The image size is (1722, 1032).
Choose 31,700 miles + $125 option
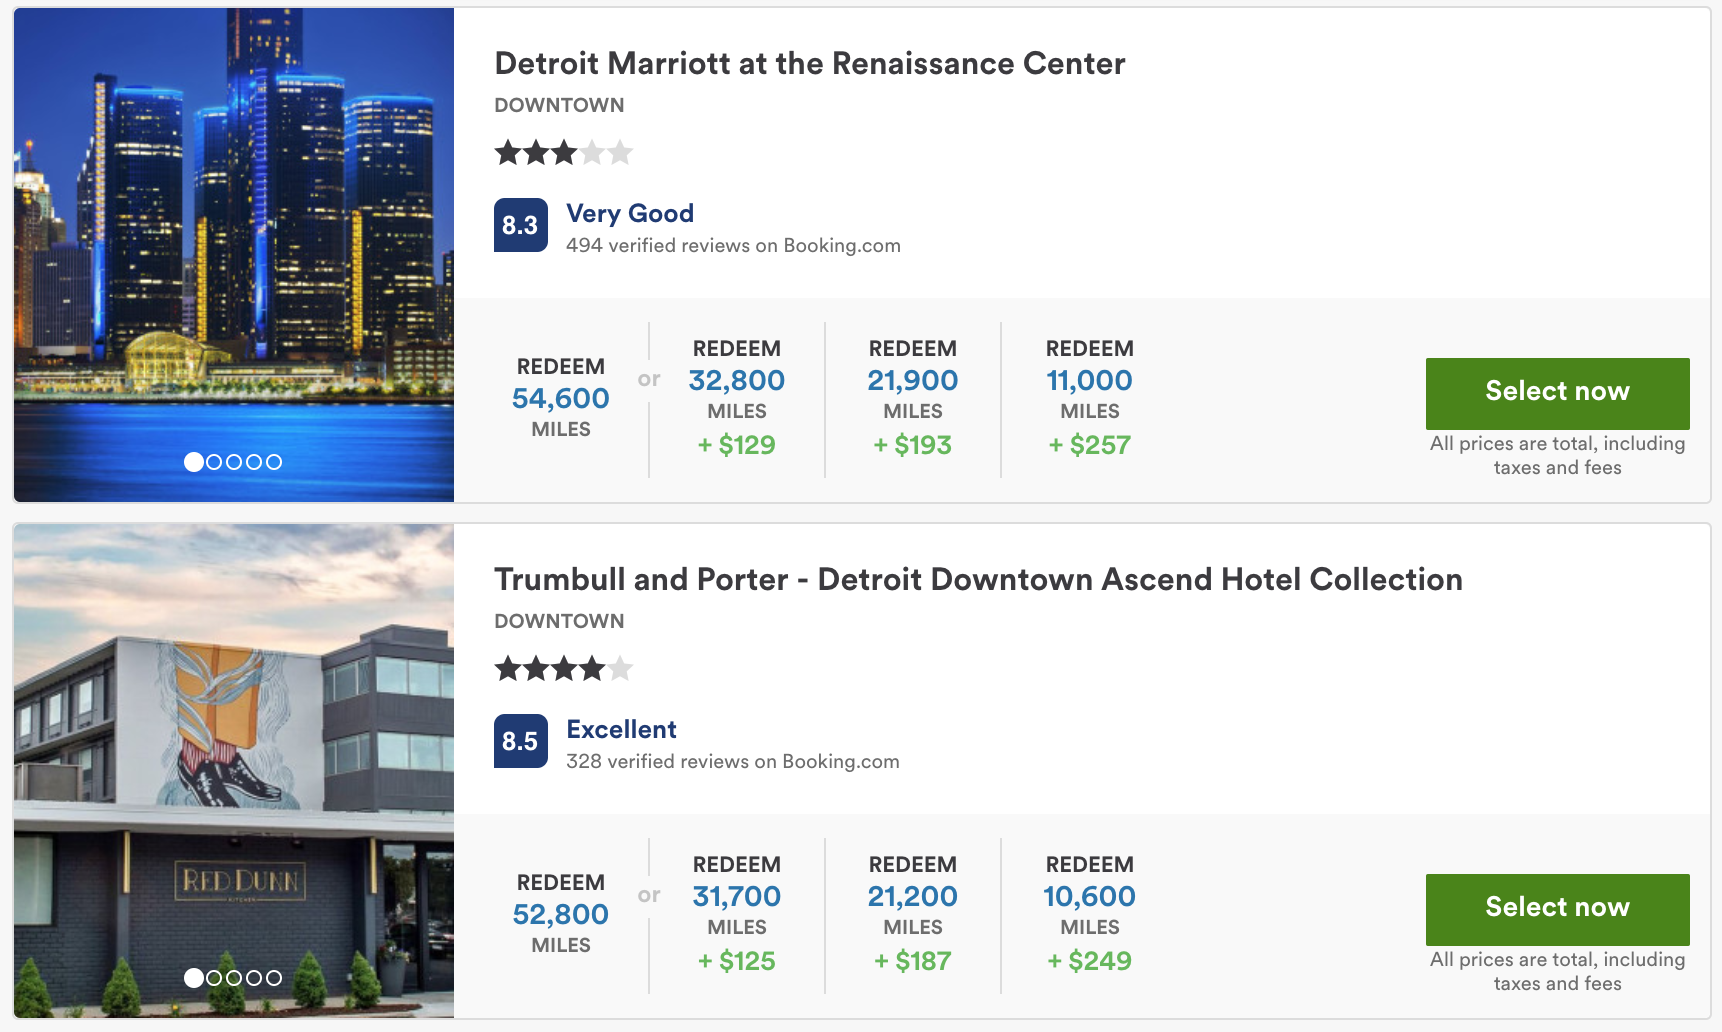pyautogui.click(x=737, y=914)
